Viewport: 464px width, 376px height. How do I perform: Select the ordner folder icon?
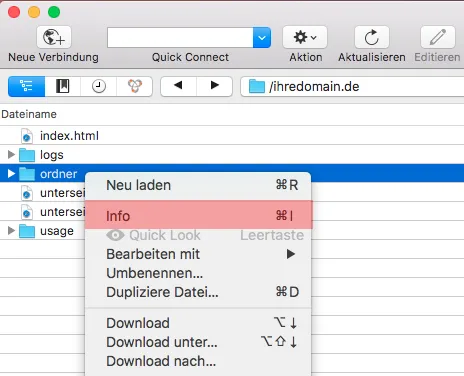pyautogui.click(x=27, y=174)
